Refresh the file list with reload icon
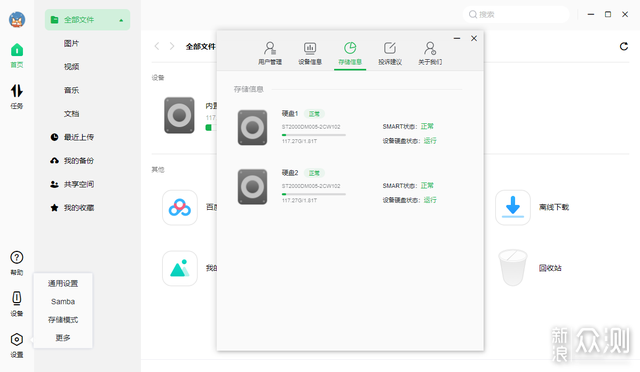Viewport: 640px width, 372px height. pos(624,47)
